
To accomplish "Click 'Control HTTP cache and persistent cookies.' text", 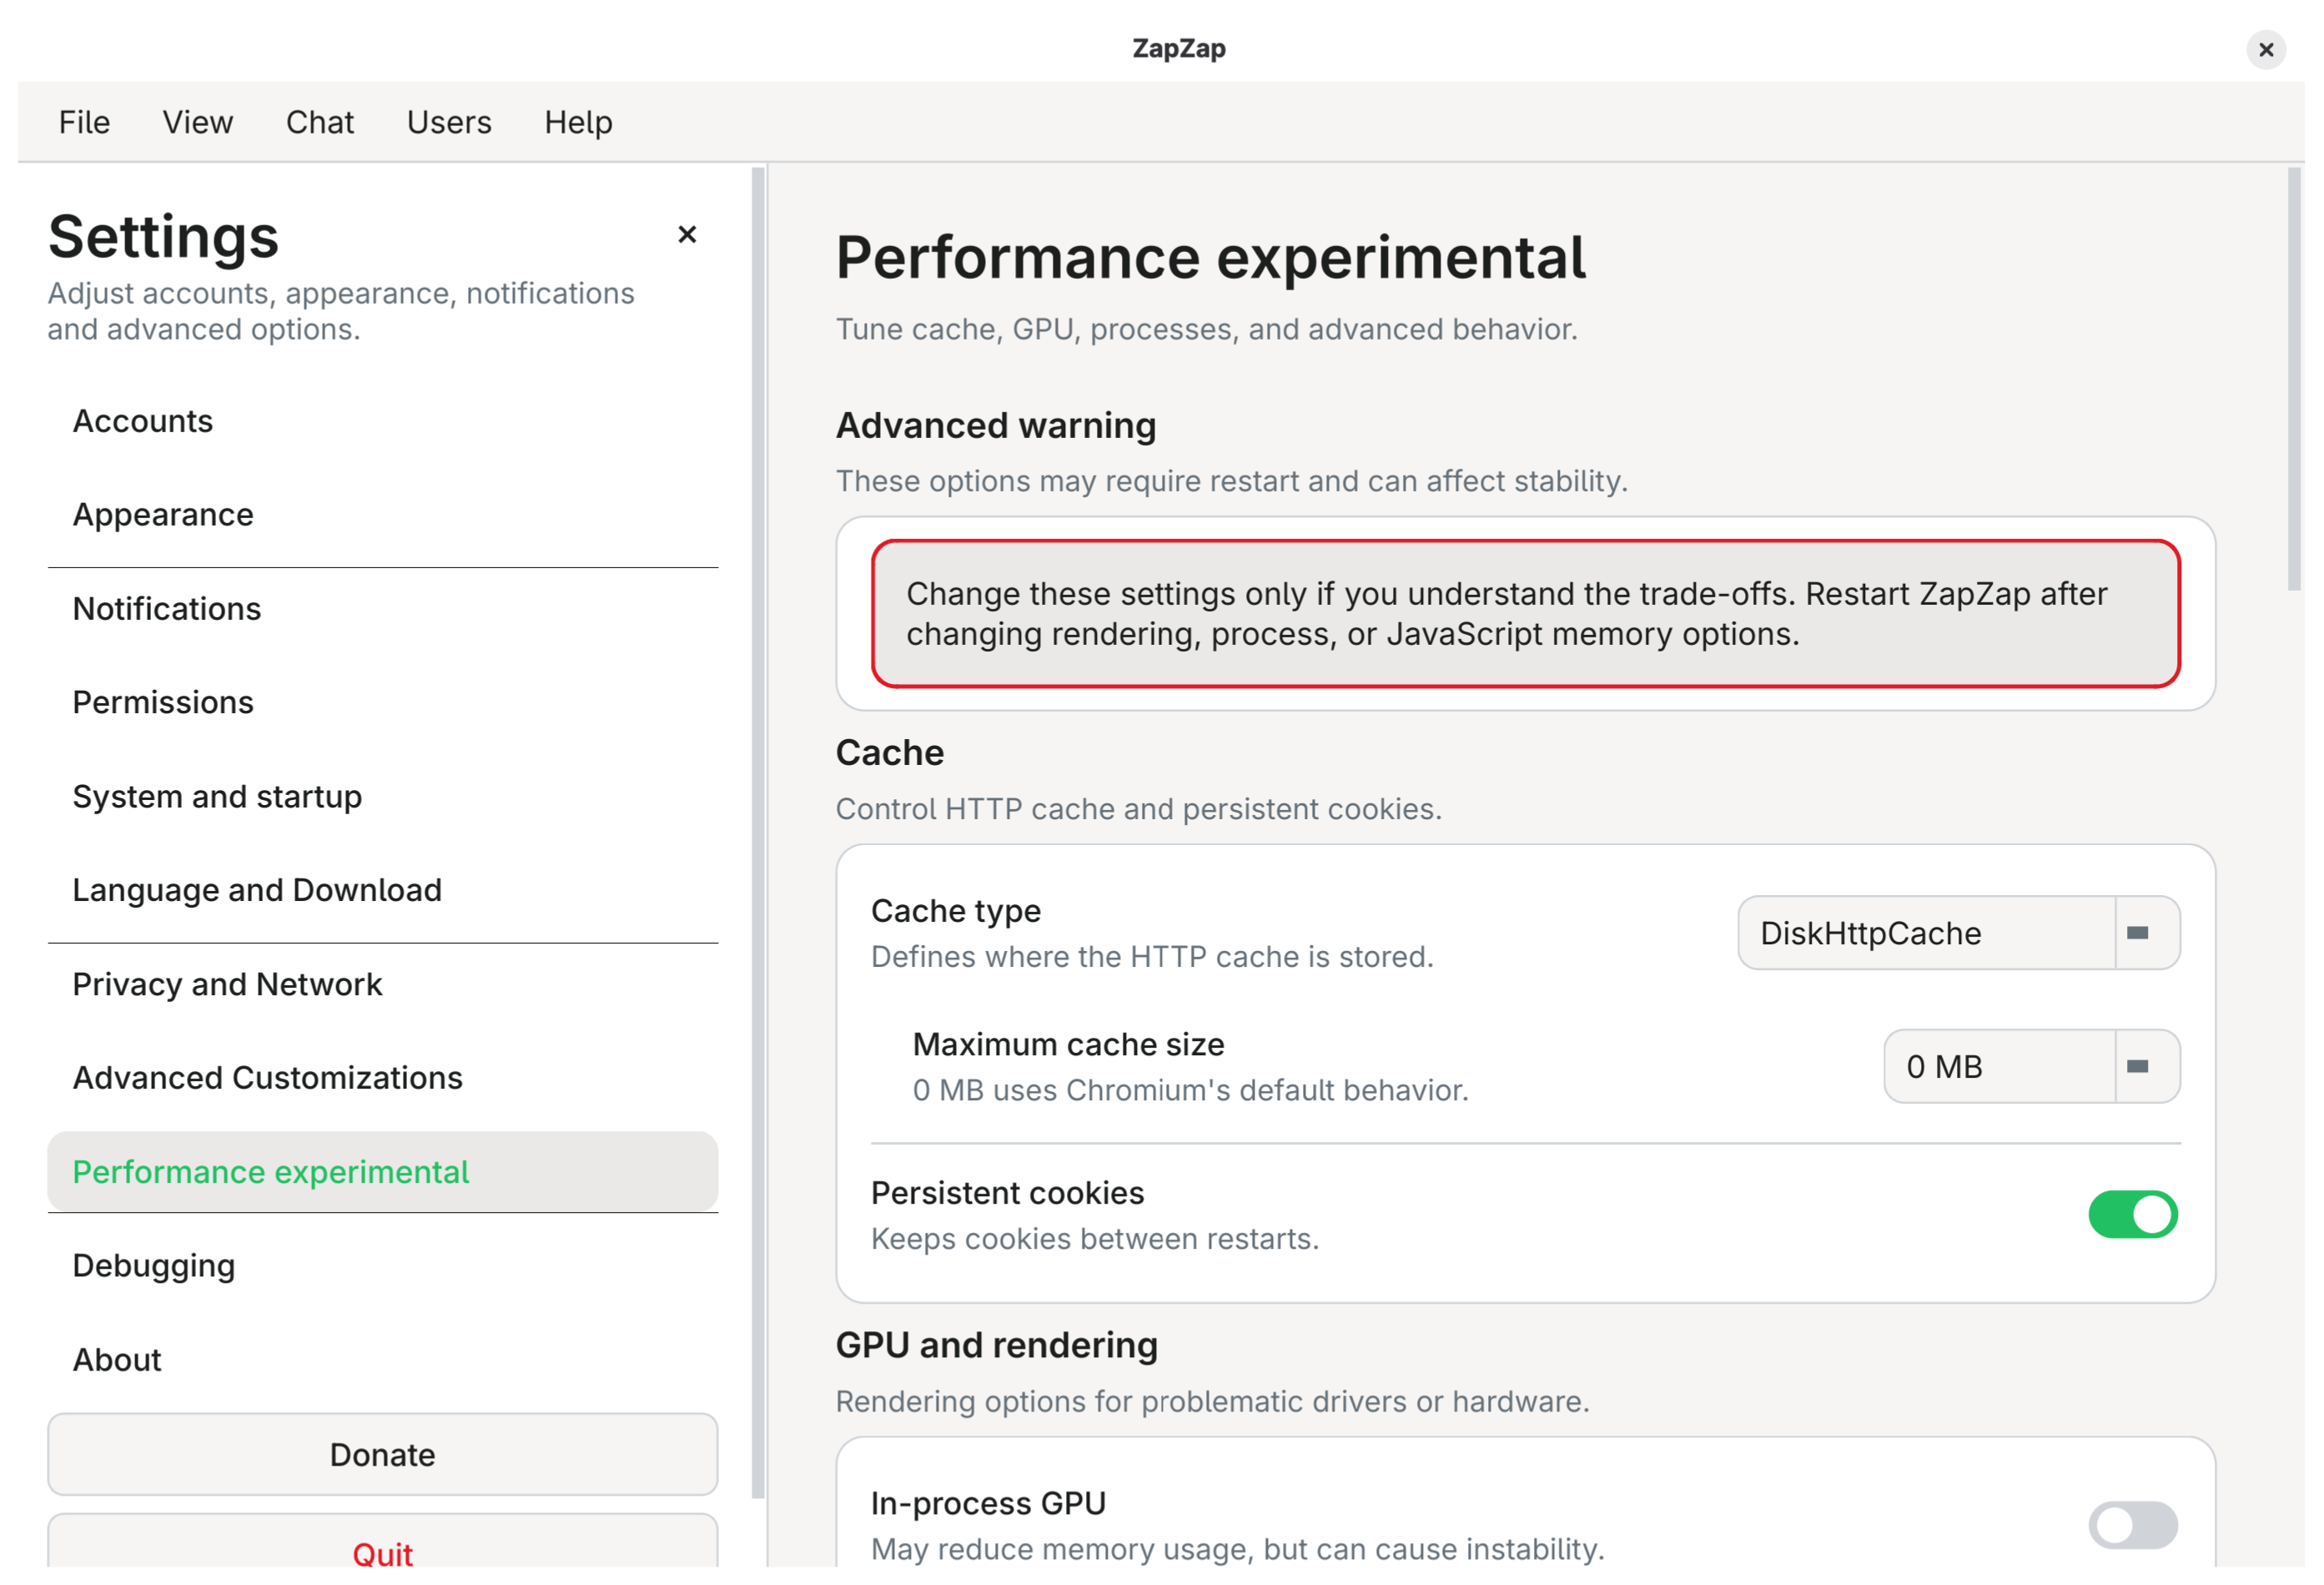I will pos(1139,809).
